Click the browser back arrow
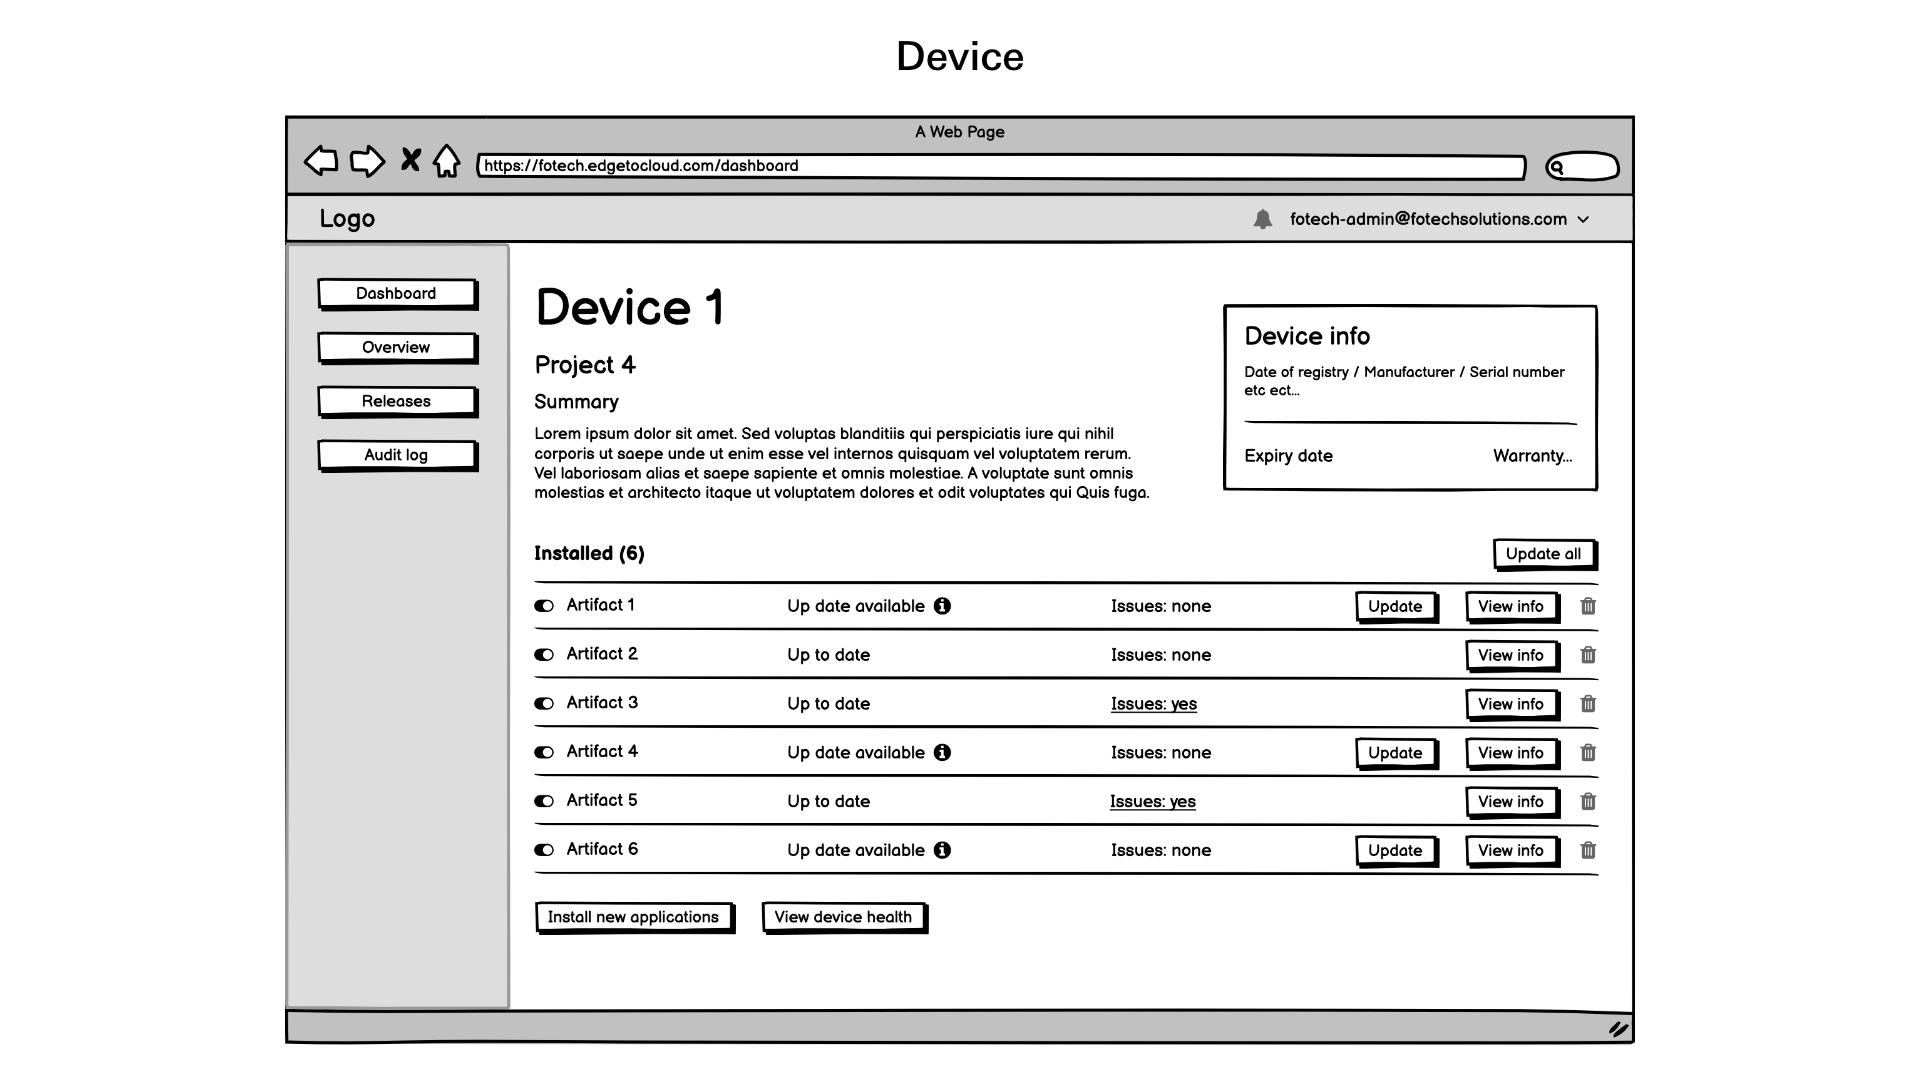Image resolution: width=1920 pixels, height=1080 pixels. [321, 161]
